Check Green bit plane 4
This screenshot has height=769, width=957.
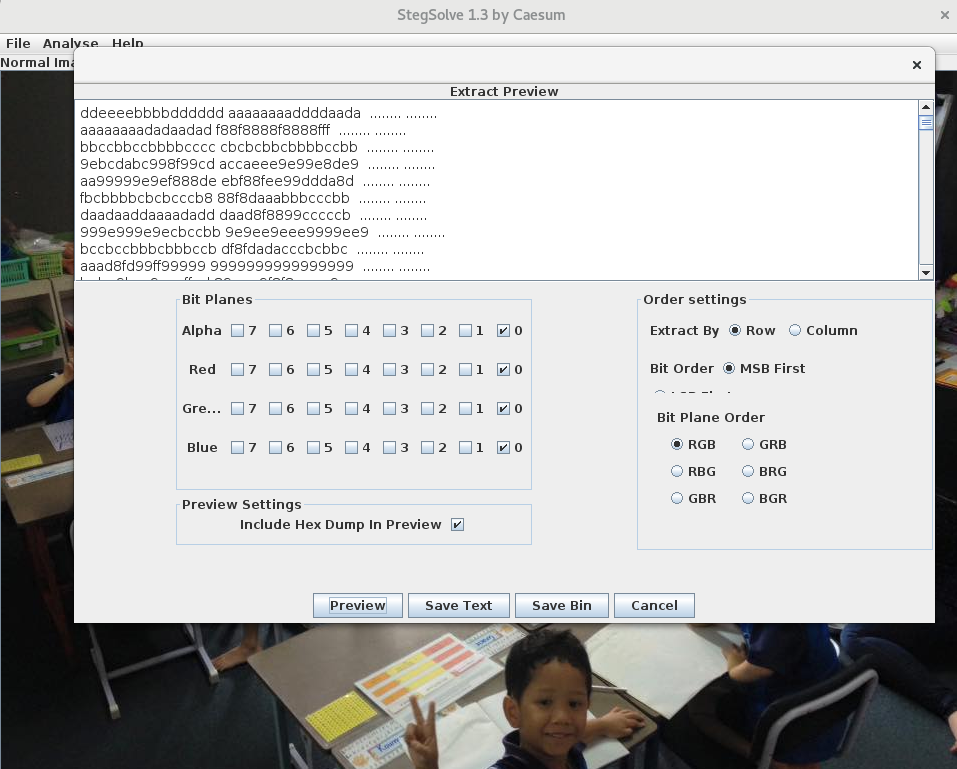[351, 409]
